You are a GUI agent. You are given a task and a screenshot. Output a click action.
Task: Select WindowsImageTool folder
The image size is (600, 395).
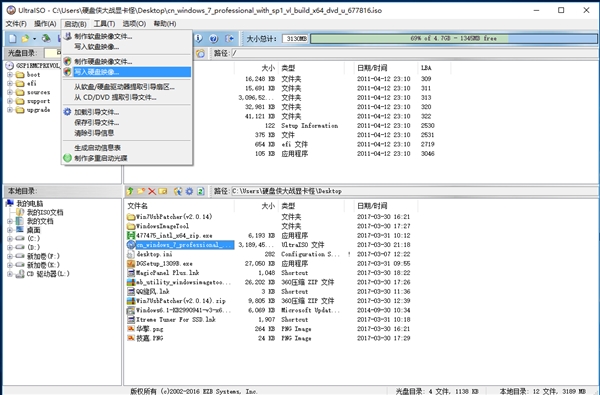tap(163, 226)
